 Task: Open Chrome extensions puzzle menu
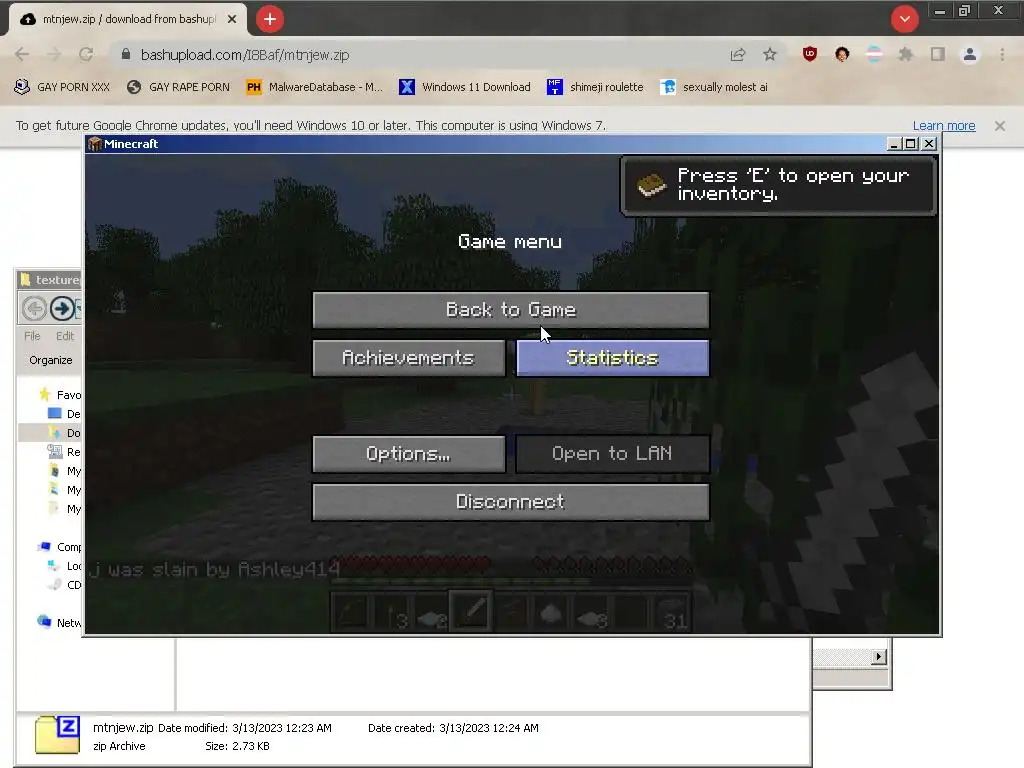point(906,54)
